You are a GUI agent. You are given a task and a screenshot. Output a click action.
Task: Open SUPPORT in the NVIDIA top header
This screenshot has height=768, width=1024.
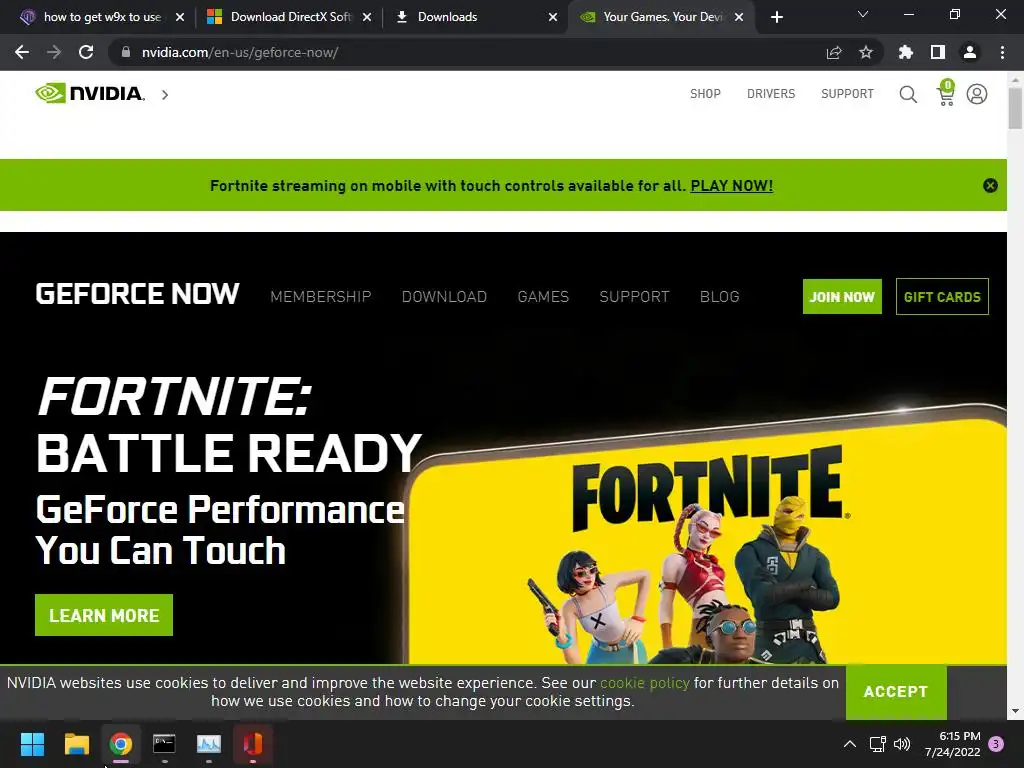tap(847, 94)
